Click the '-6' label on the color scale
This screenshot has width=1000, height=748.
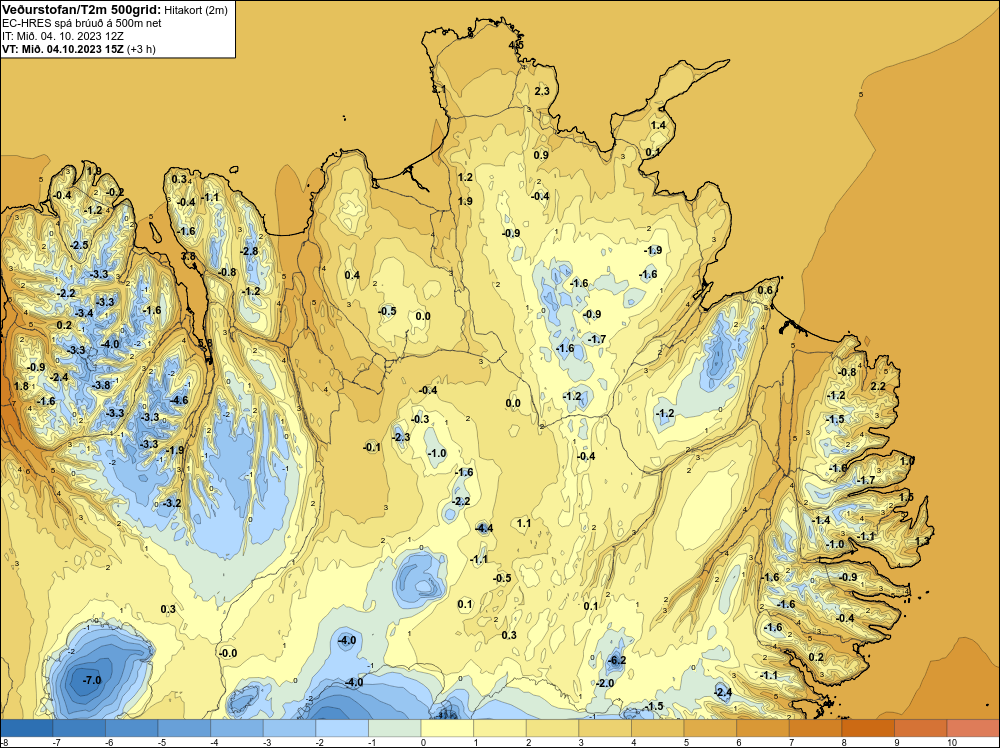coord(109,742)
